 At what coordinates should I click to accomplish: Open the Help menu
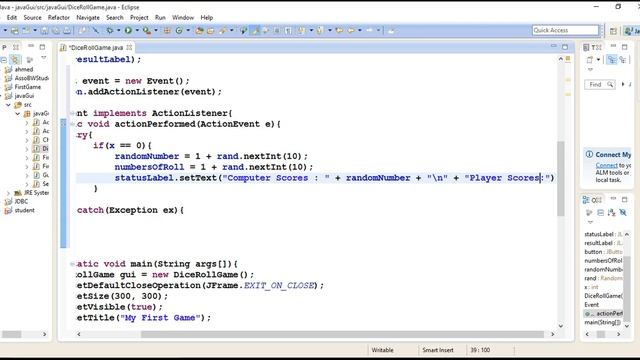pos(207,18)
